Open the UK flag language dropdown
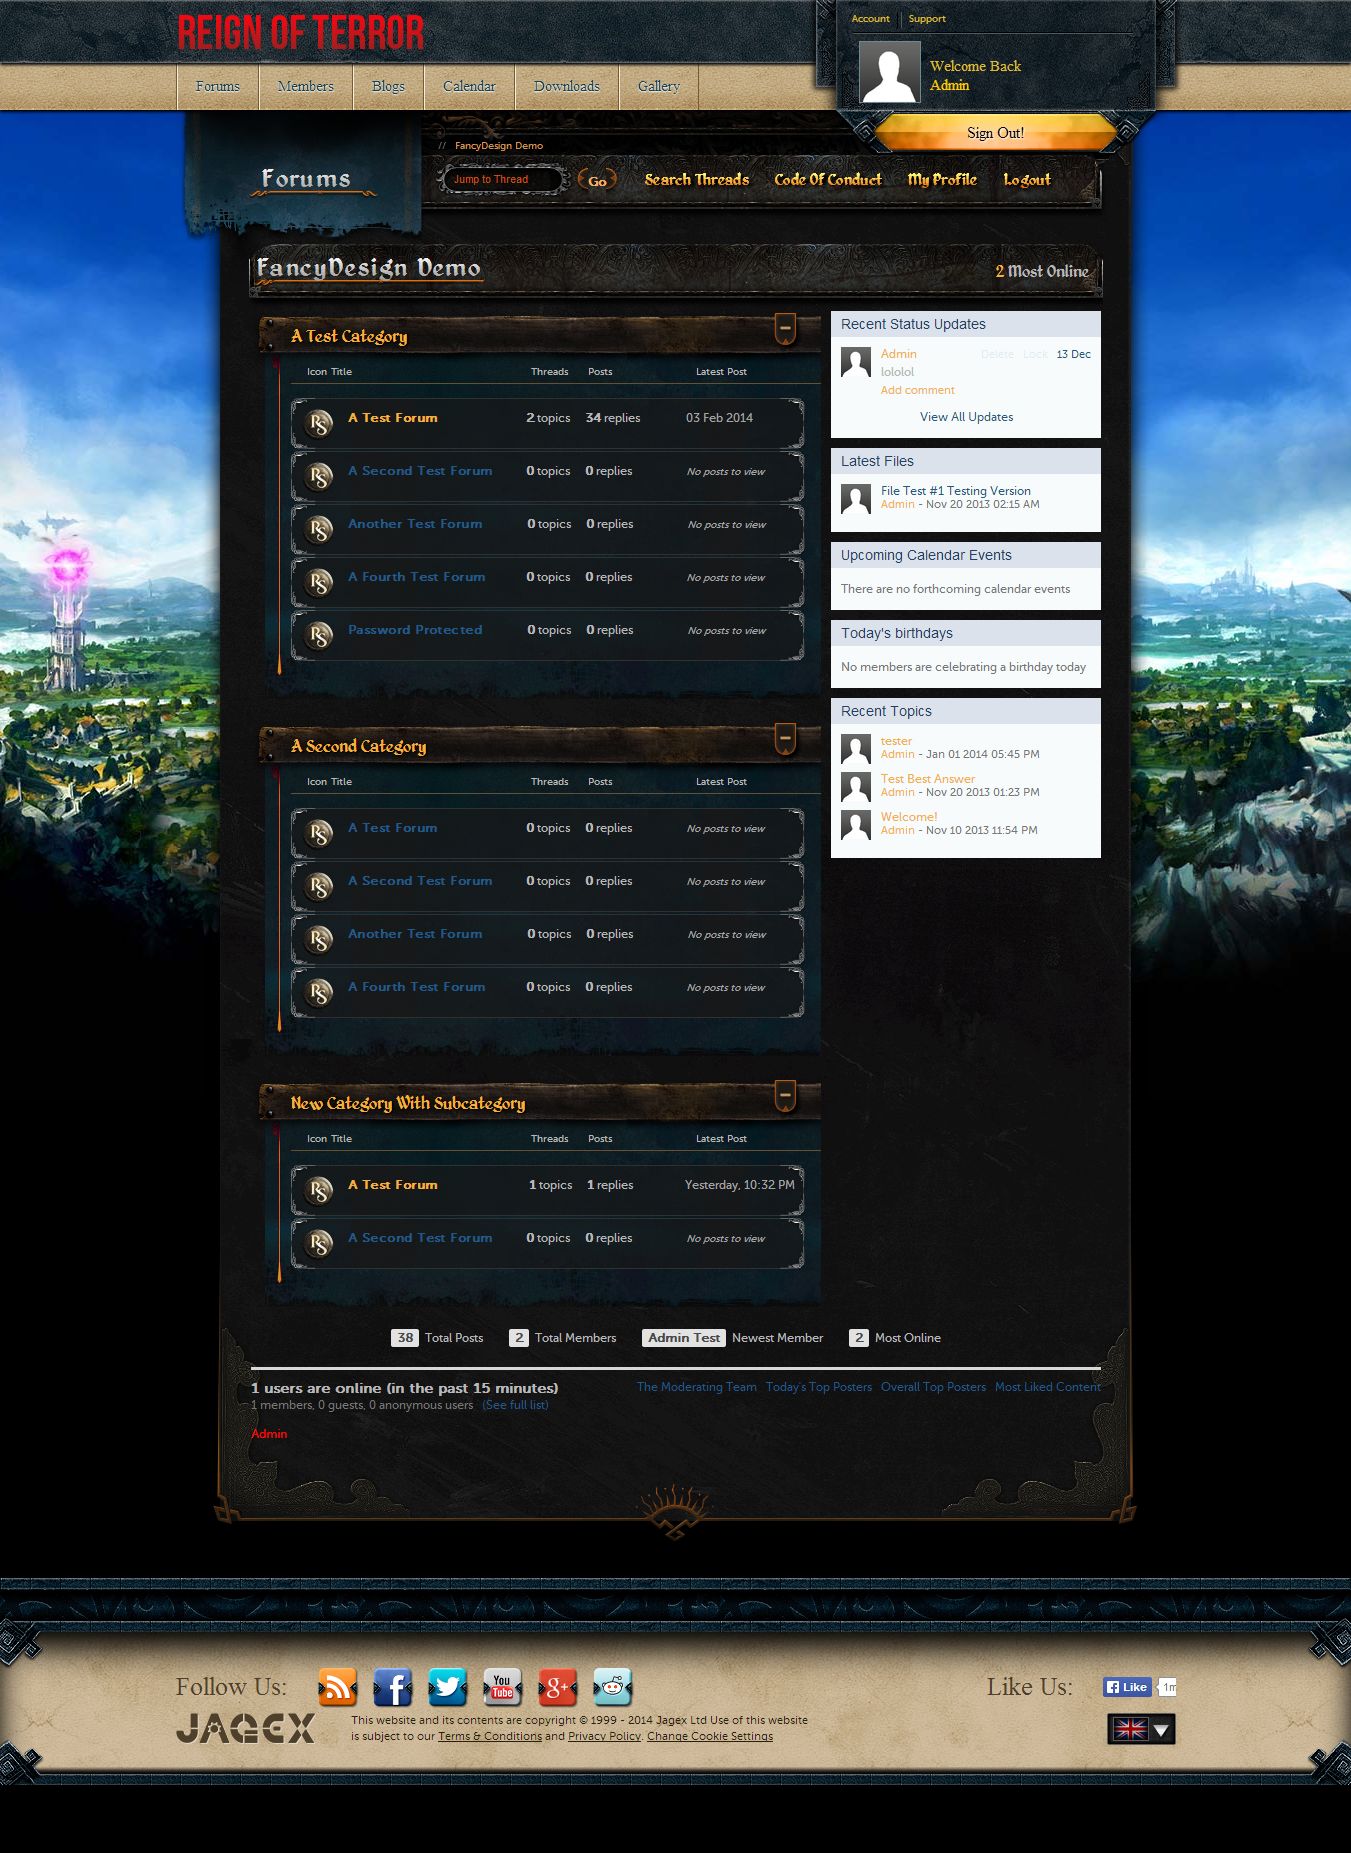The height and width of the screenshot is (1853, 1351). 1141,1729
